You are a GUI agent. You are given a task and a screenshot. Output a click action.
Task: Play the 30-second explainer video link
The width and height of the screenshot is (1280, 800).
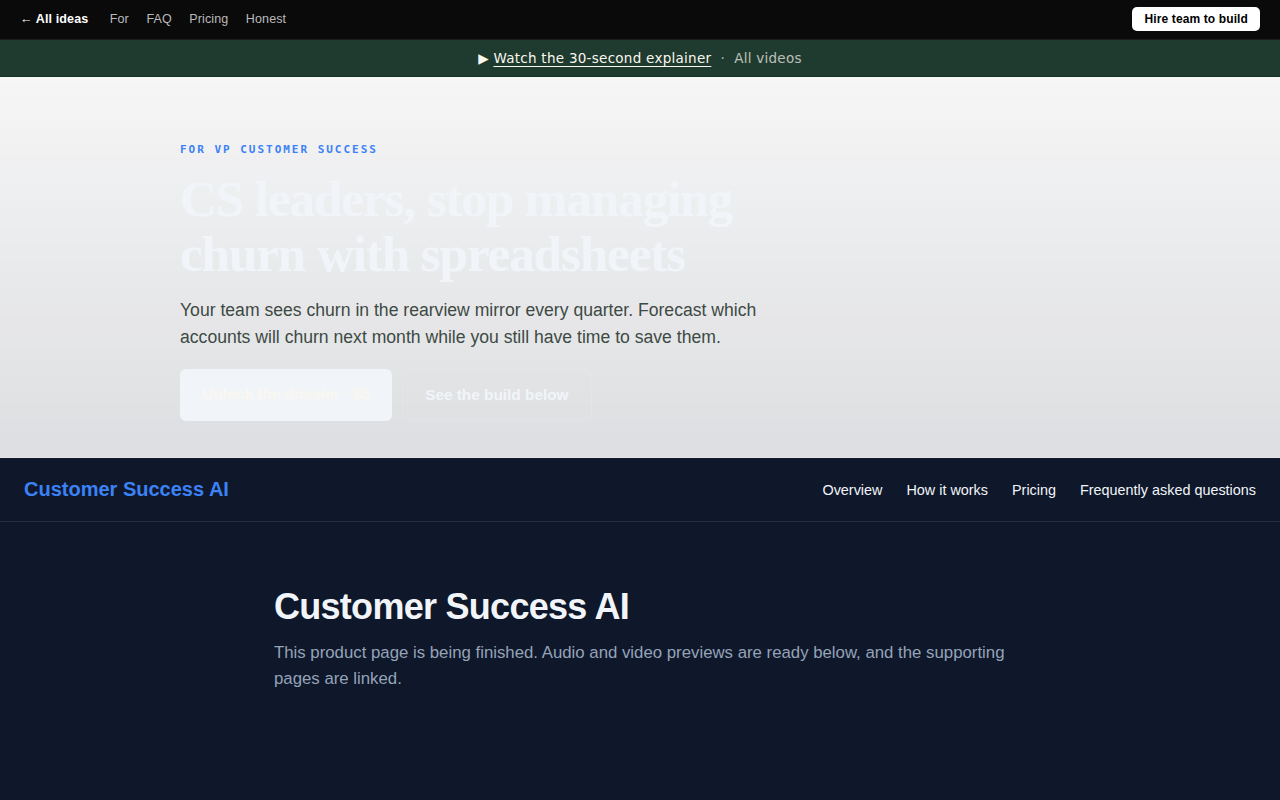click(602, 58)
